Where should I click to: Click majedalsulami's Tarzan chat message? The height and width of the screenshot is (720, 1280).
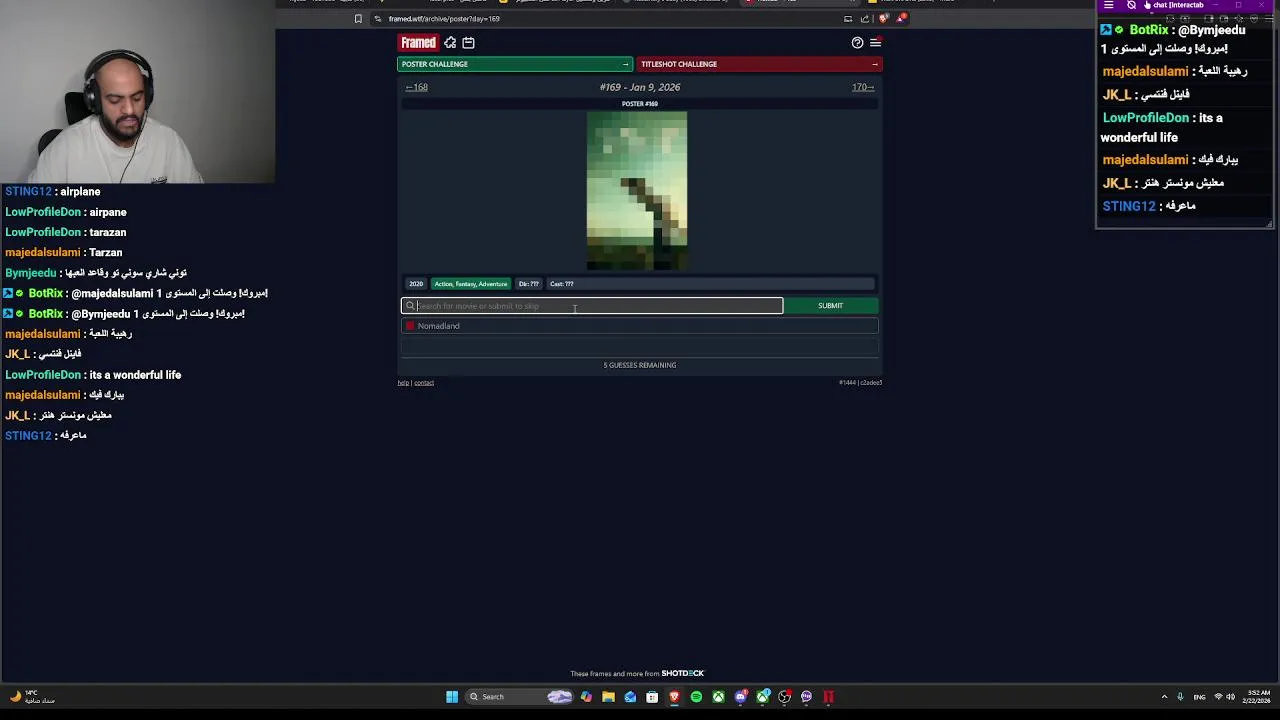point(63,253)
